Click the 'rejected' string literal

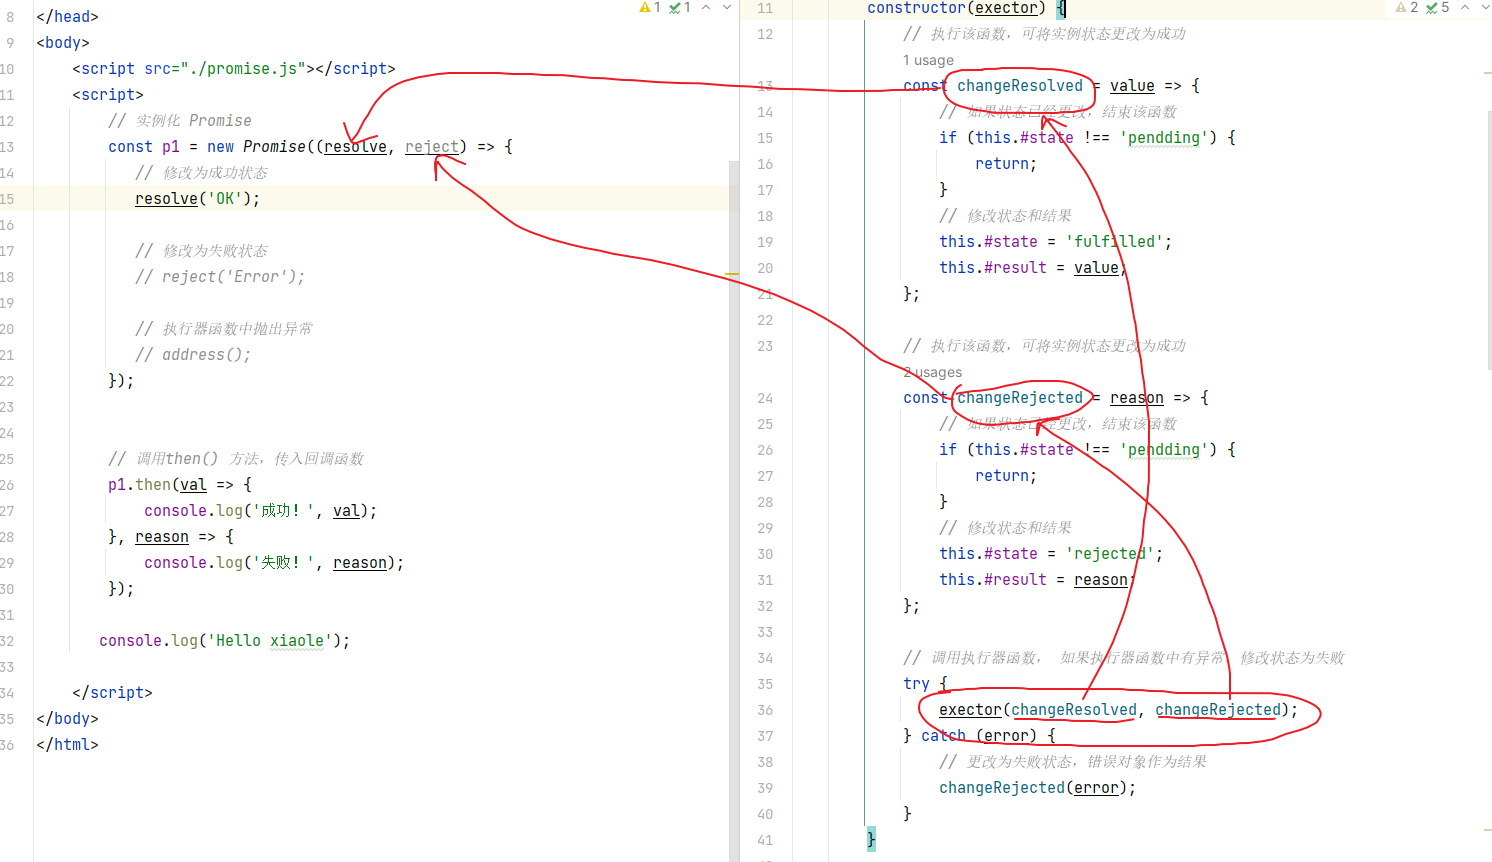pyautogui.click(x=1110, y=554)
